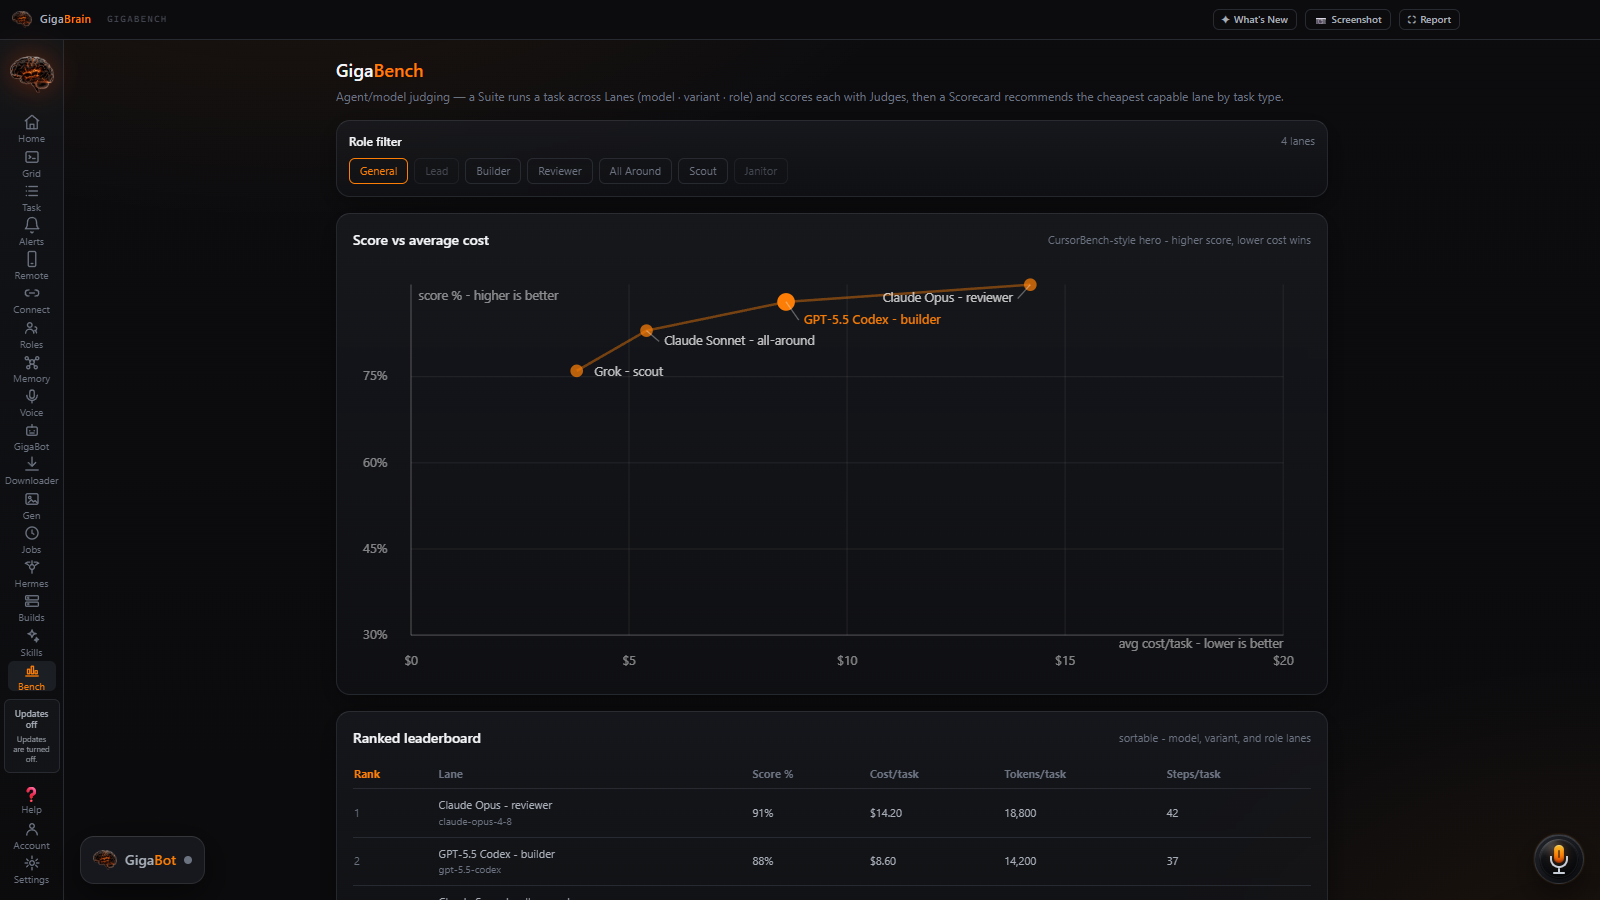Open the Builds sidebar icon
This screenshot has height=900, width=1600.
[x=32, y=608]
